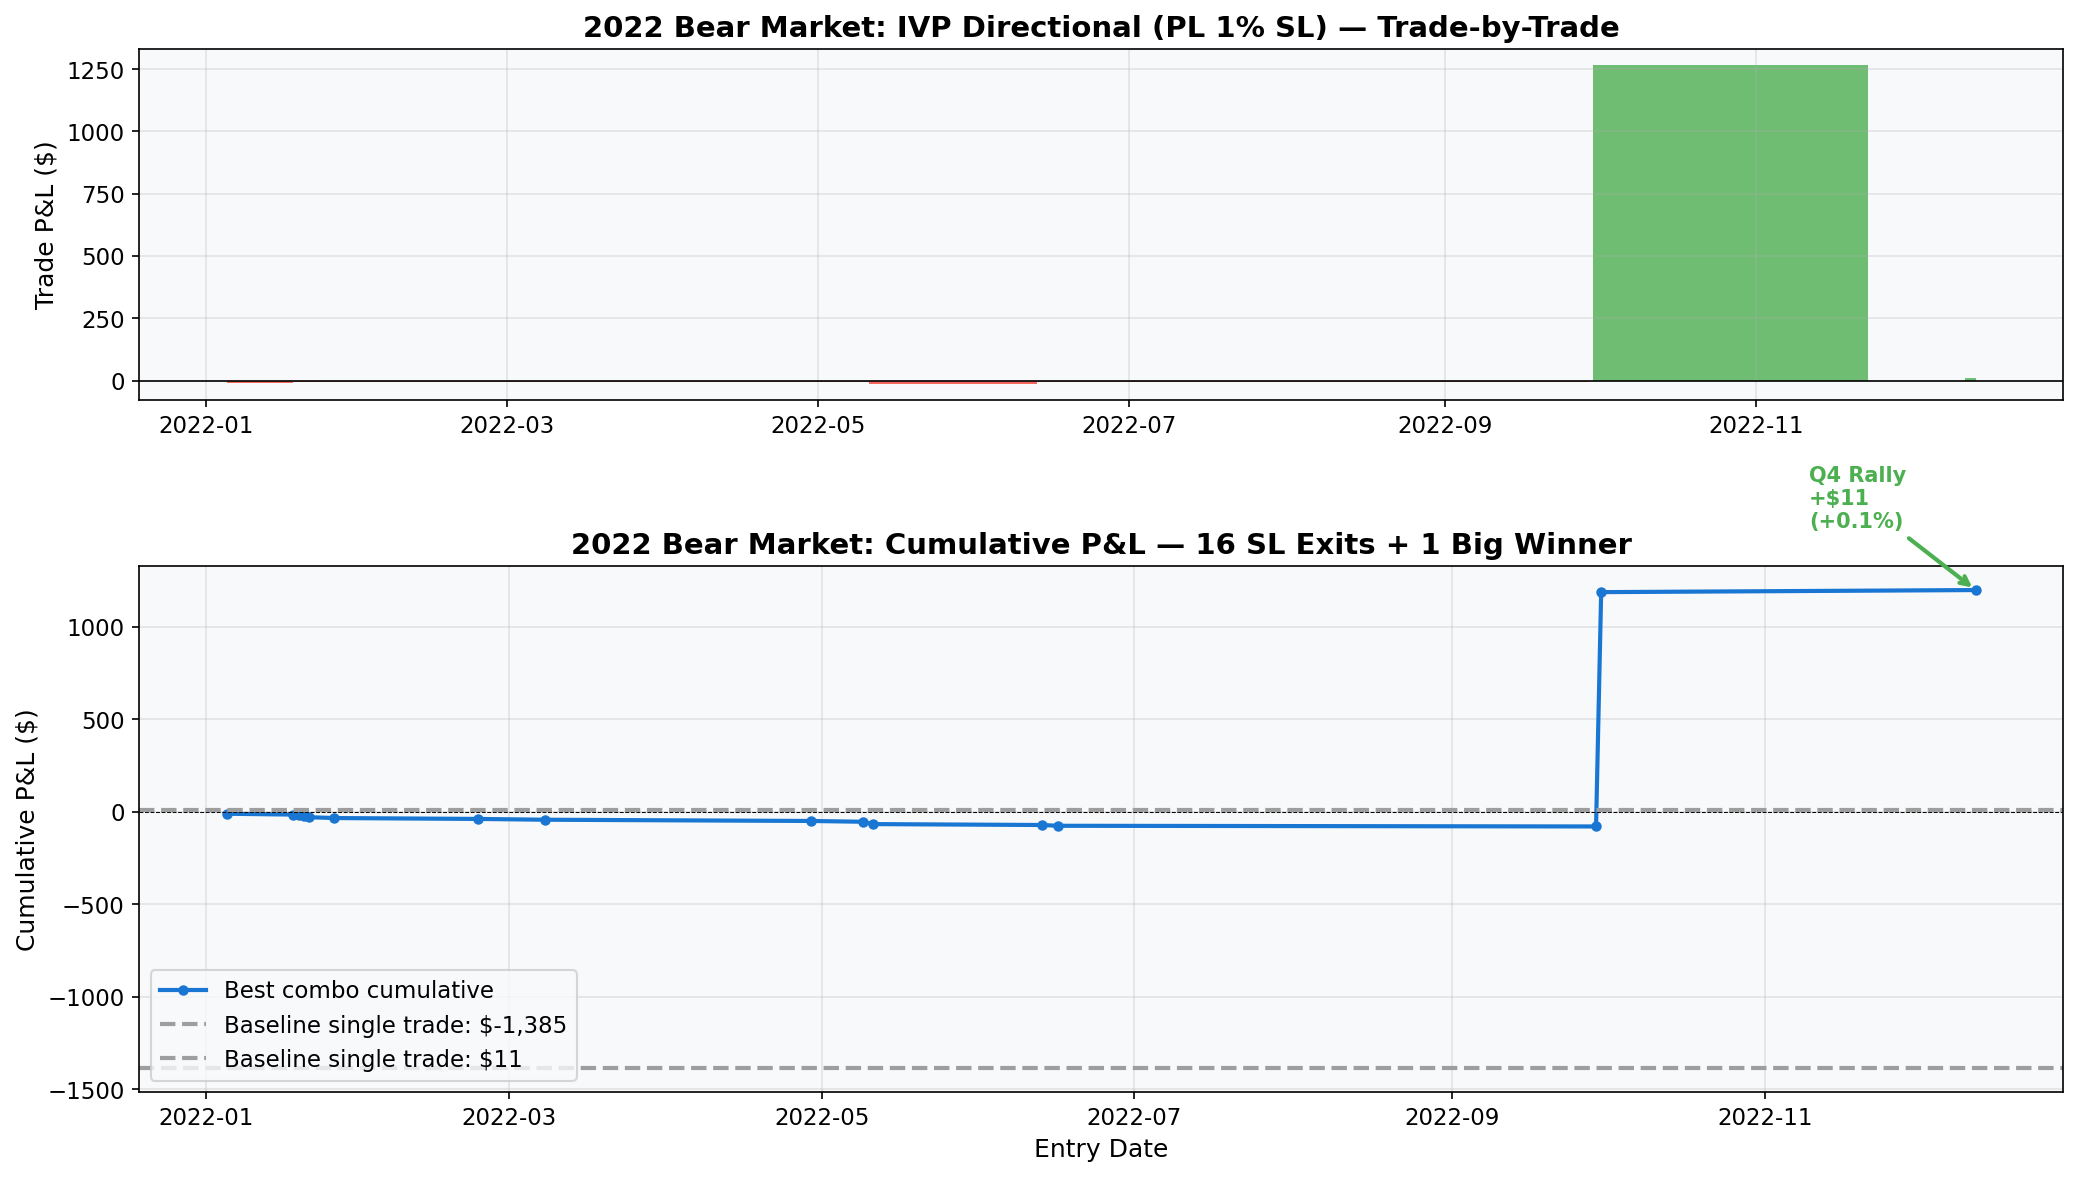Click the late-February cumulative data point
The height and width of the screenshot is (1177, 2078).
[x=478, y=819]
